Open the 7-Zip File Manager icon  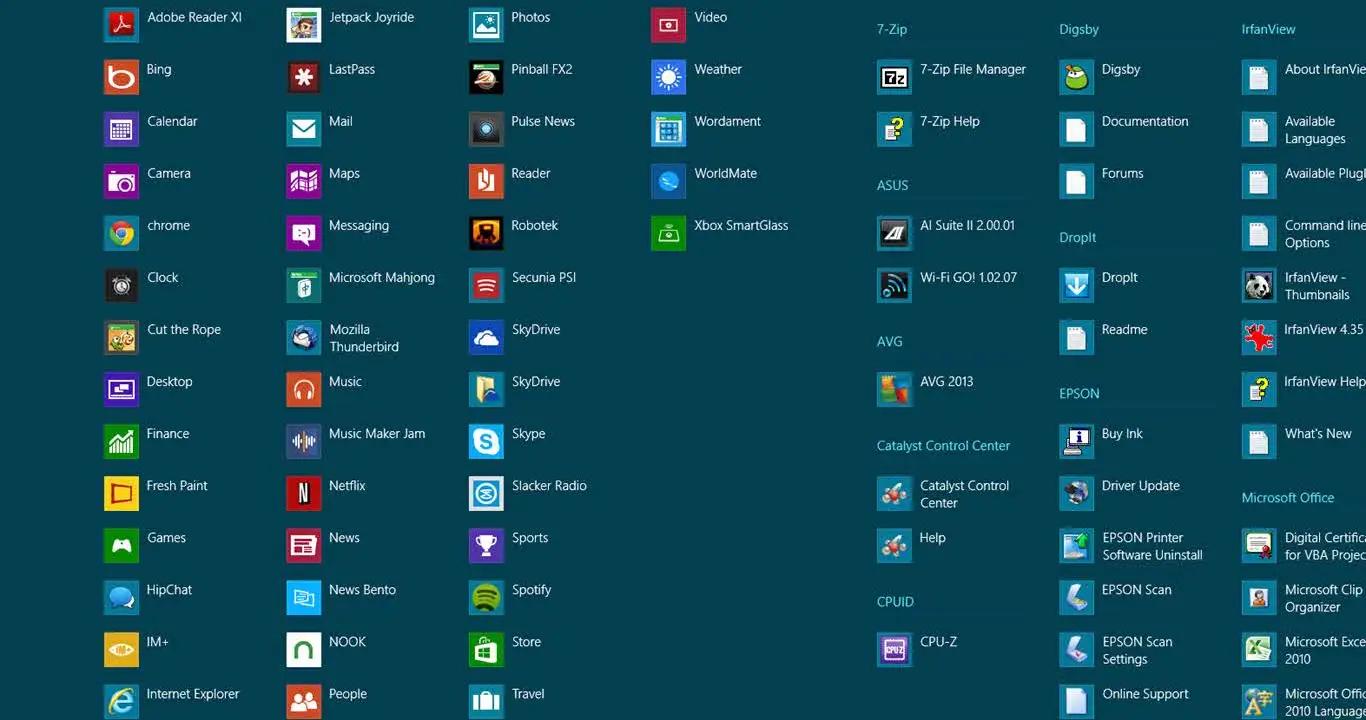[894, 77]
